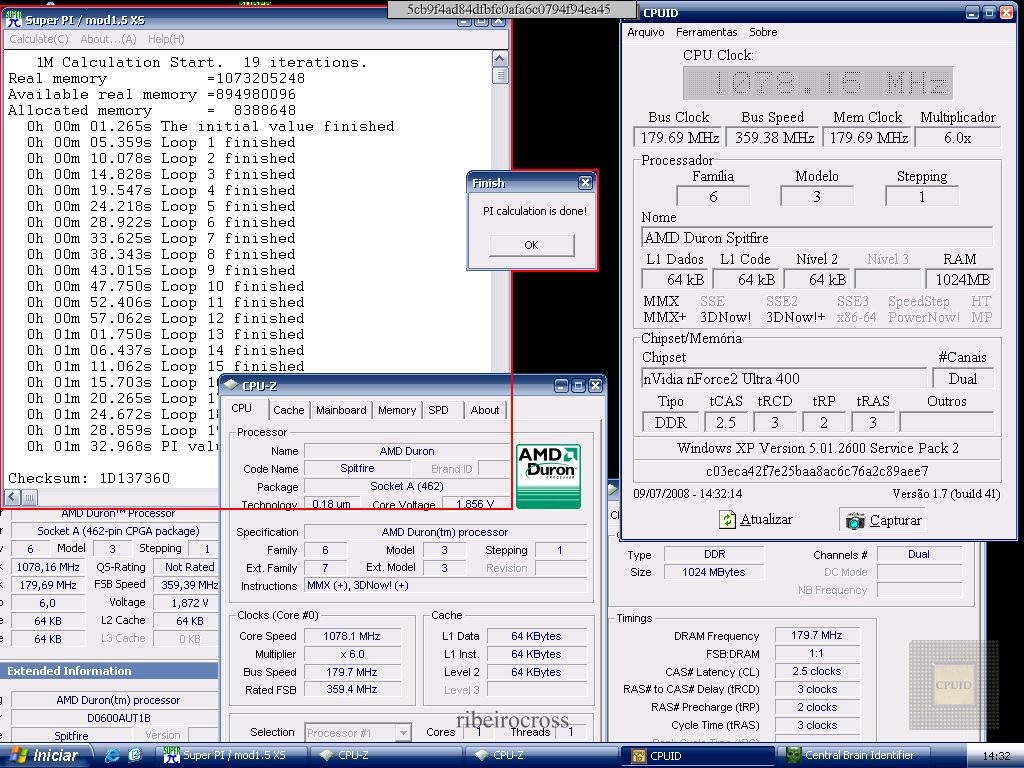Click the RAM 1024MB field in CPUID
The height and width of the screenshot is (768, 1024).
click(959, 280)
